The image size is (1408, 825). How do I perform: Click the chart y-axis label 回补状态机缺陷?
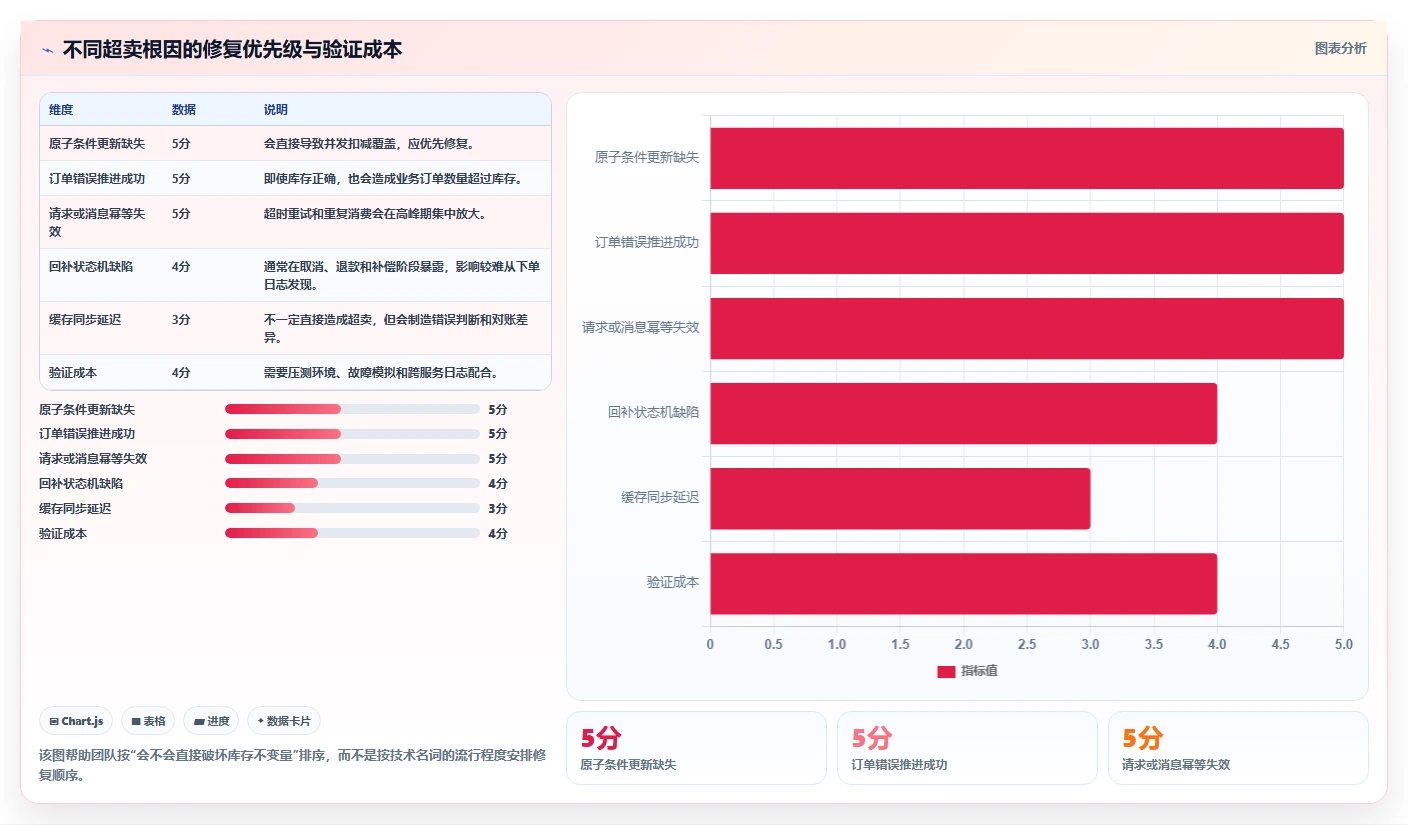tap(653, 413)
